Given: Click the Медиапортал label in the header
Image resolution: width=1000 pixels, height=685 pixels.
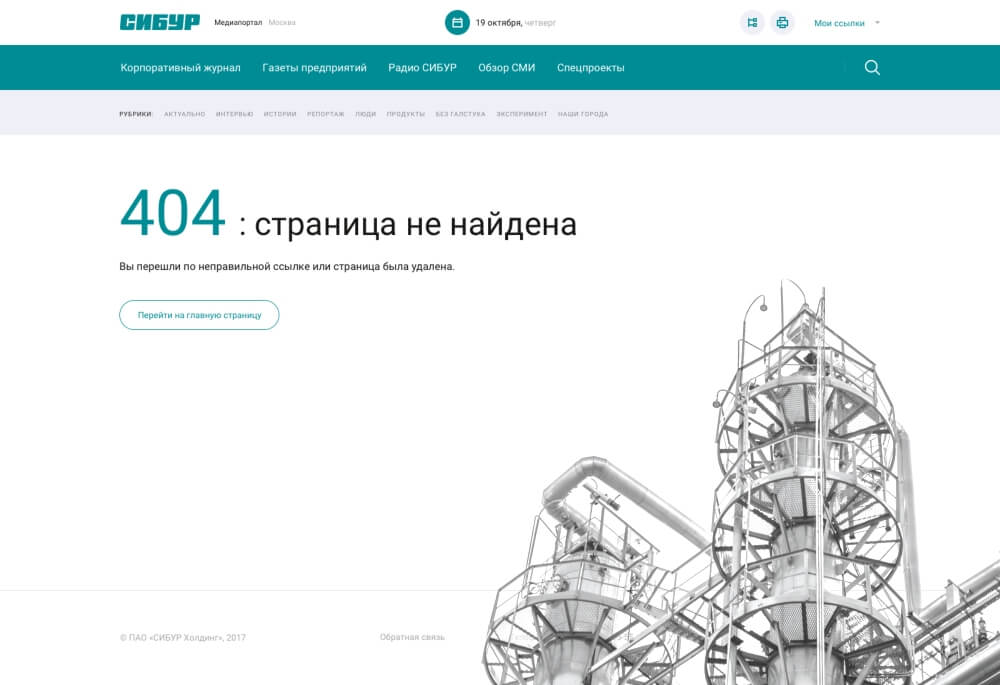Looking at the screenshot, I should pos(238,22).
